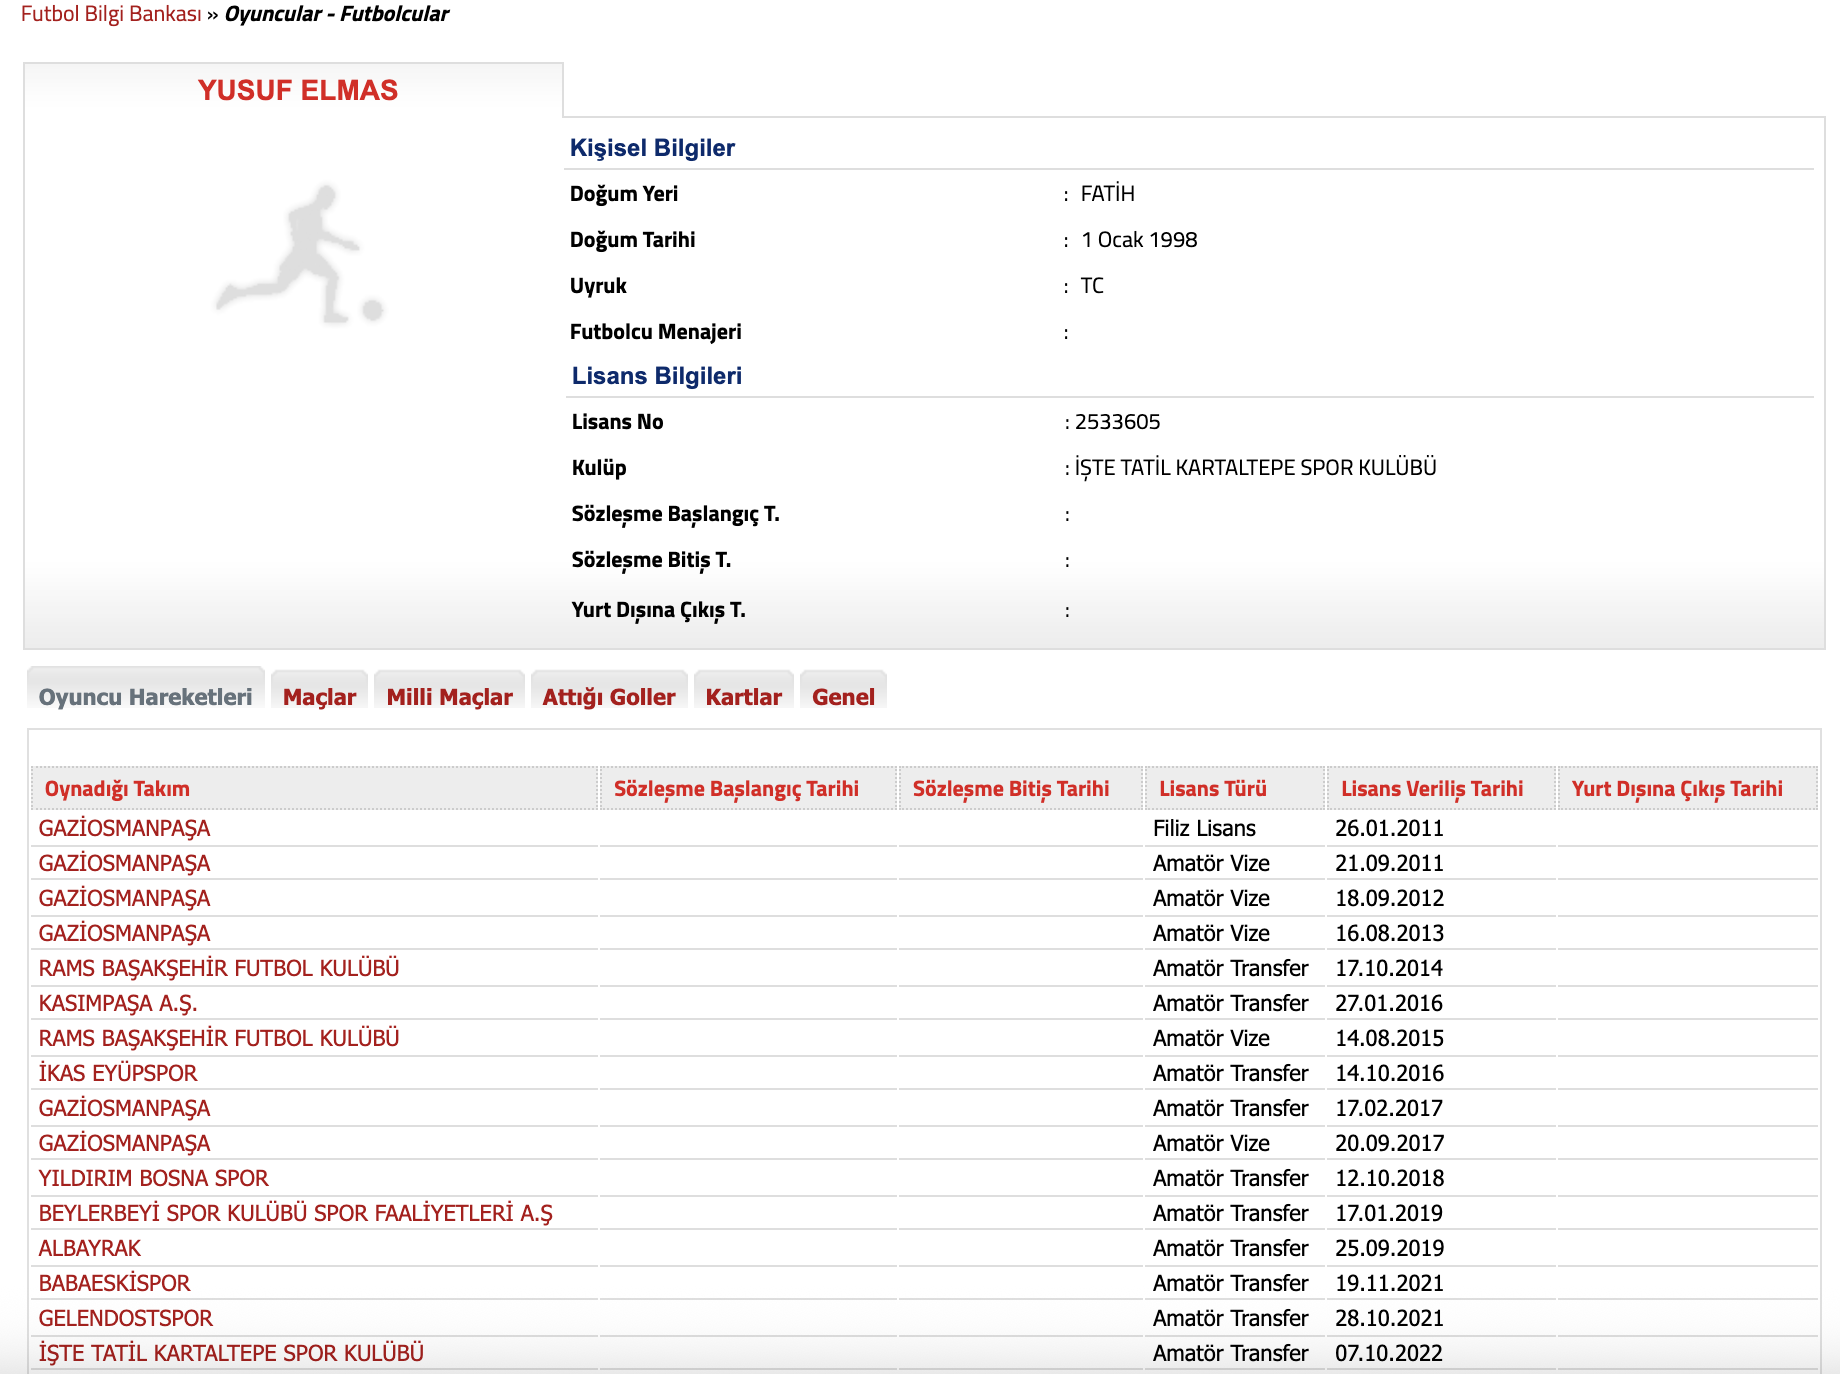Click the ALBAYRAK team link
This screenshot has width=1840, height=1374.
pyautogui.click(x=90, y=1248)
